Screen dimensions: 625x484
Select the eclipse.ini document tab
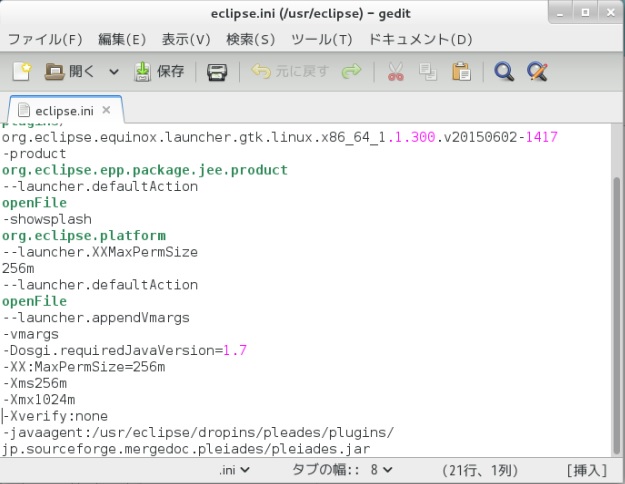pyautogui.click(x=62, y=110)
